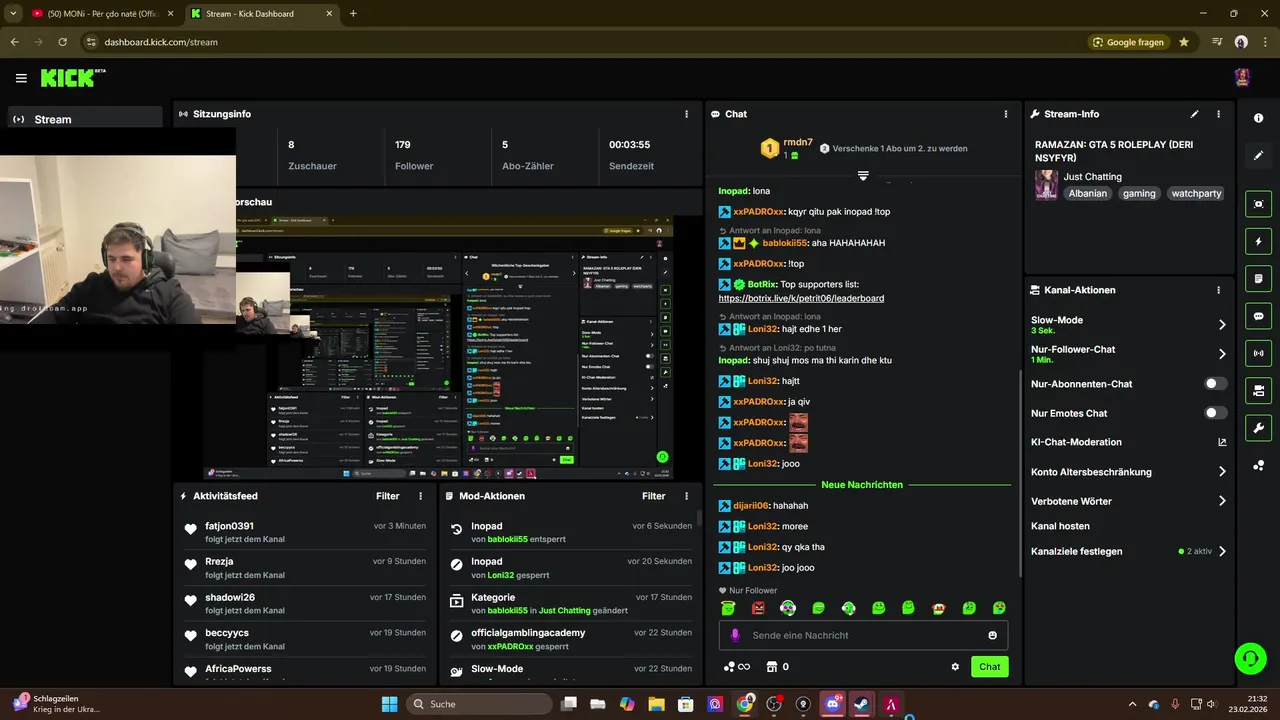Expand Kanalziele festlegen option
This screenshot has width=1280, height=720.
[x=1222, y=551]
